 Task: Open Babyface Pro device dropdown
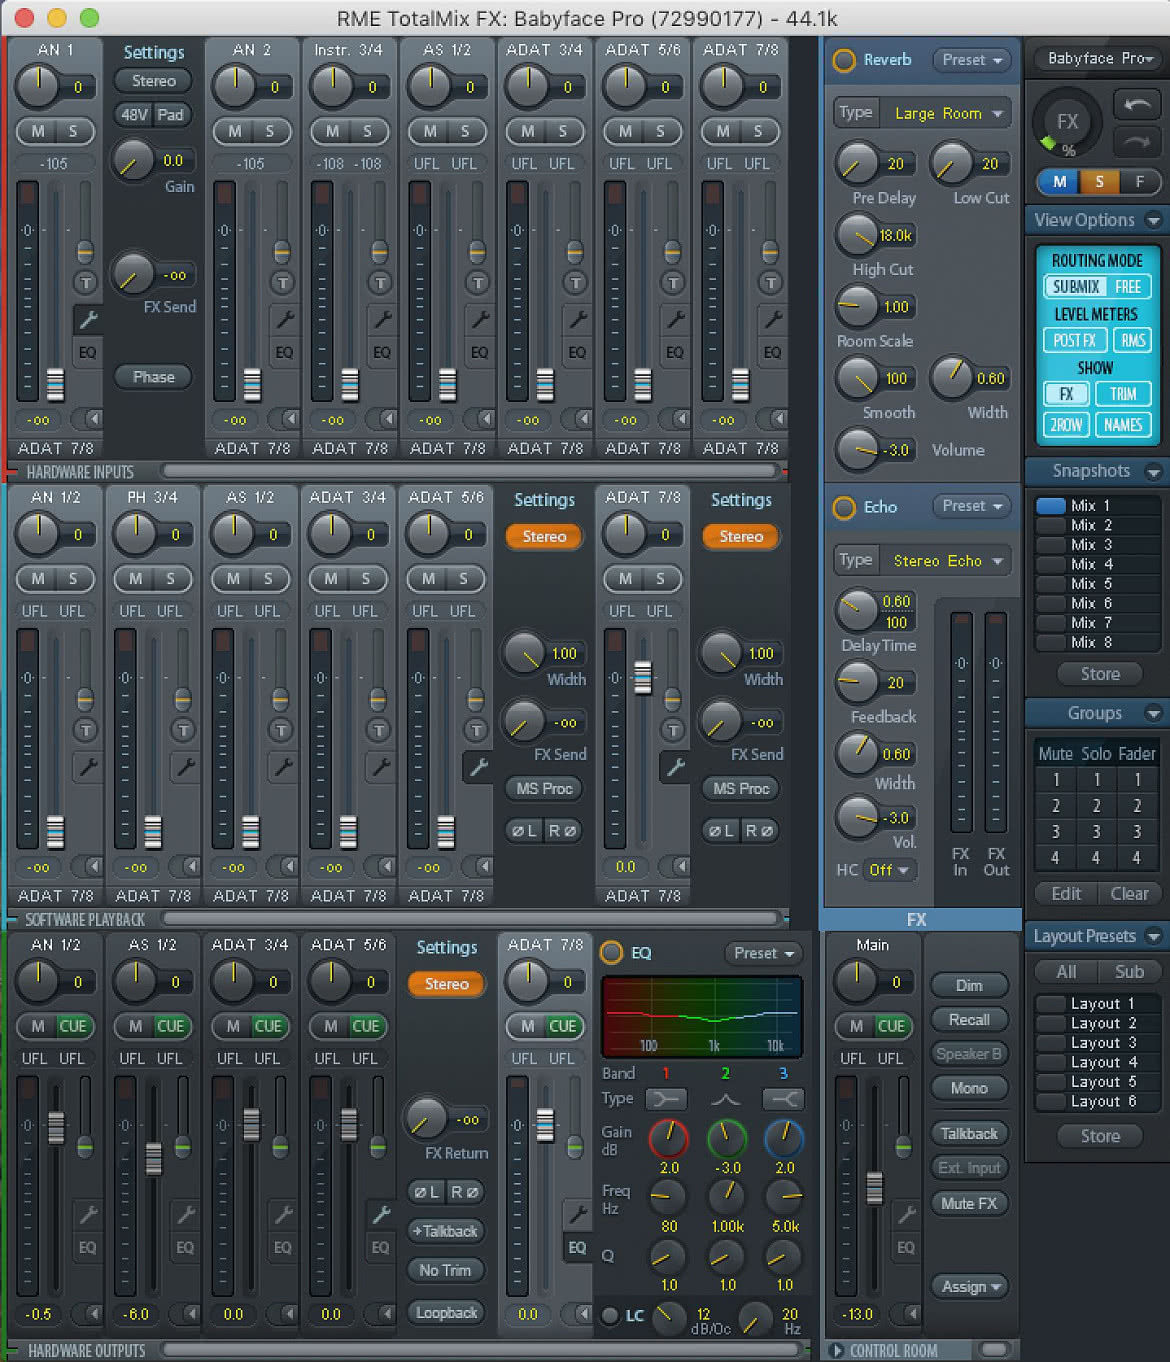[x=1100, y=59]
